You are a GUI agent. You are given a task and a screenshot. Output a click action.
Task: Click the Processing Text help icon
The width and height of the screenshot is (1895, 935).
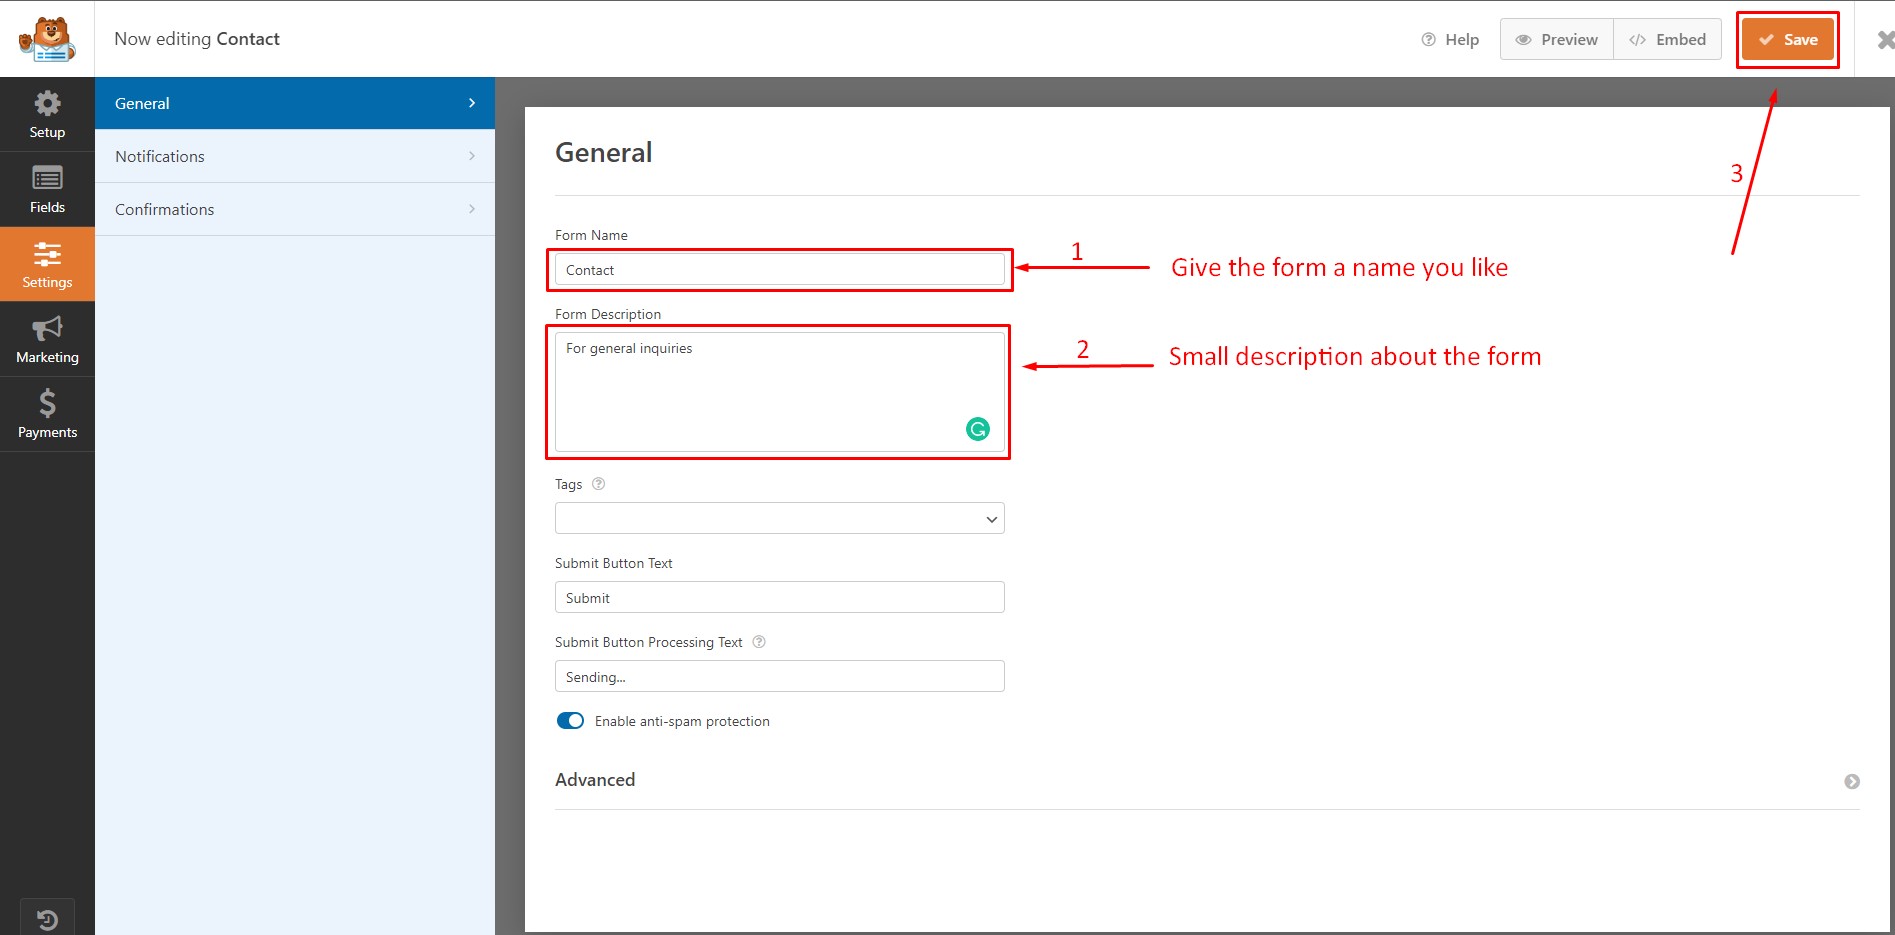(x=759, y=642)
